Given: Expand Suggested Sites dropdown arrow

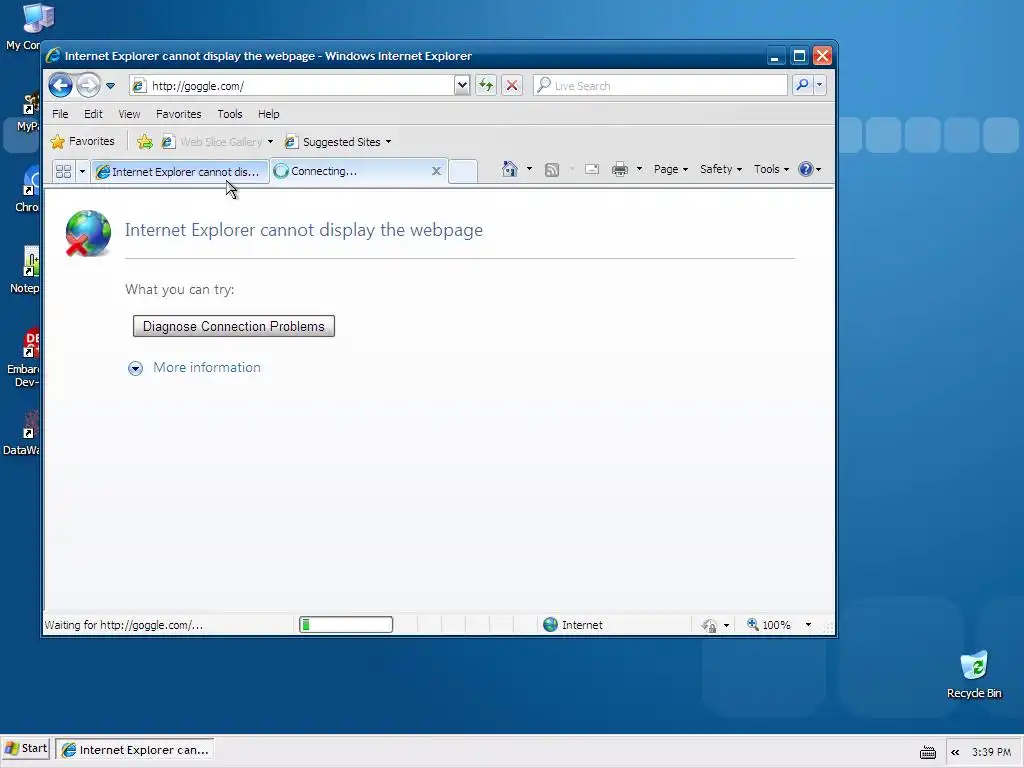Looking at the screenshot, I should coord(388,142).
